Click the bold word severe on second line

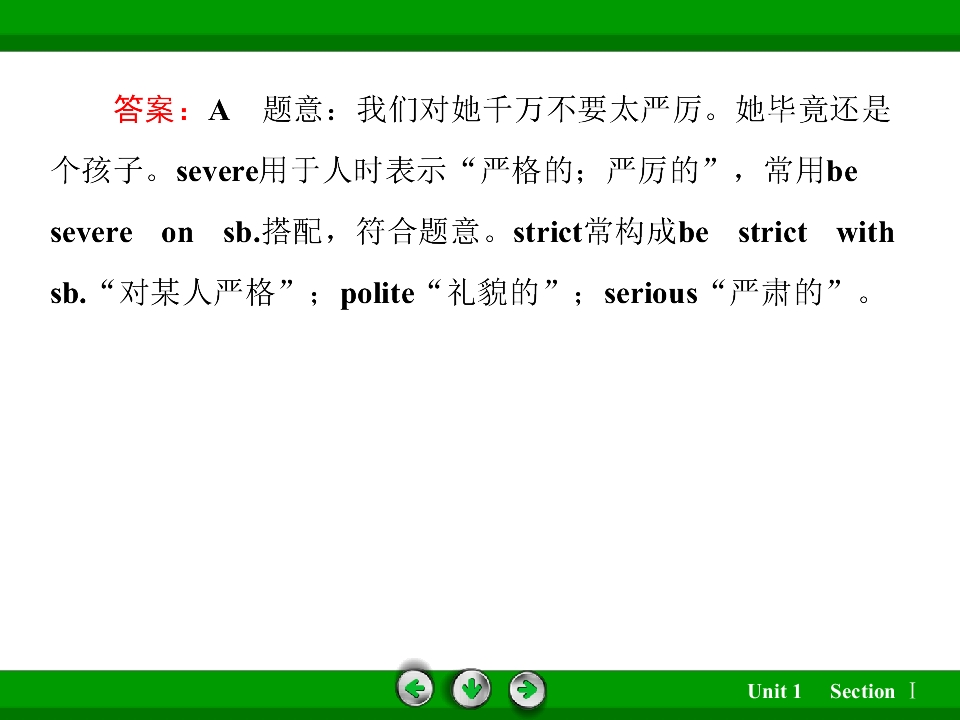click(217, 171)
